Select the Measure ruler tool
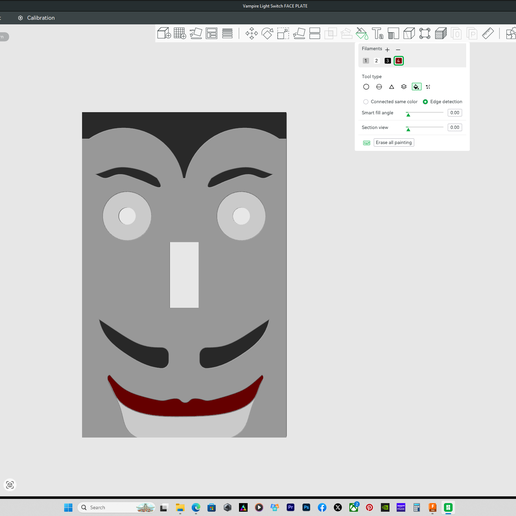 pos(488,33)
